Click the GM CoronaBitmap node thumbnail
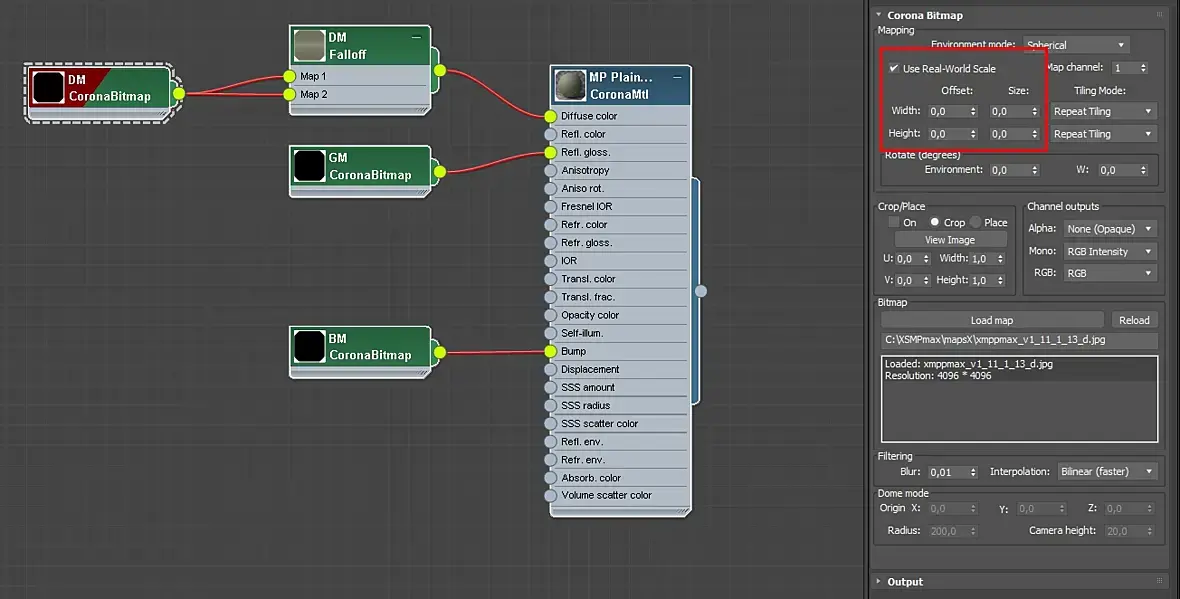 [309, 166]
